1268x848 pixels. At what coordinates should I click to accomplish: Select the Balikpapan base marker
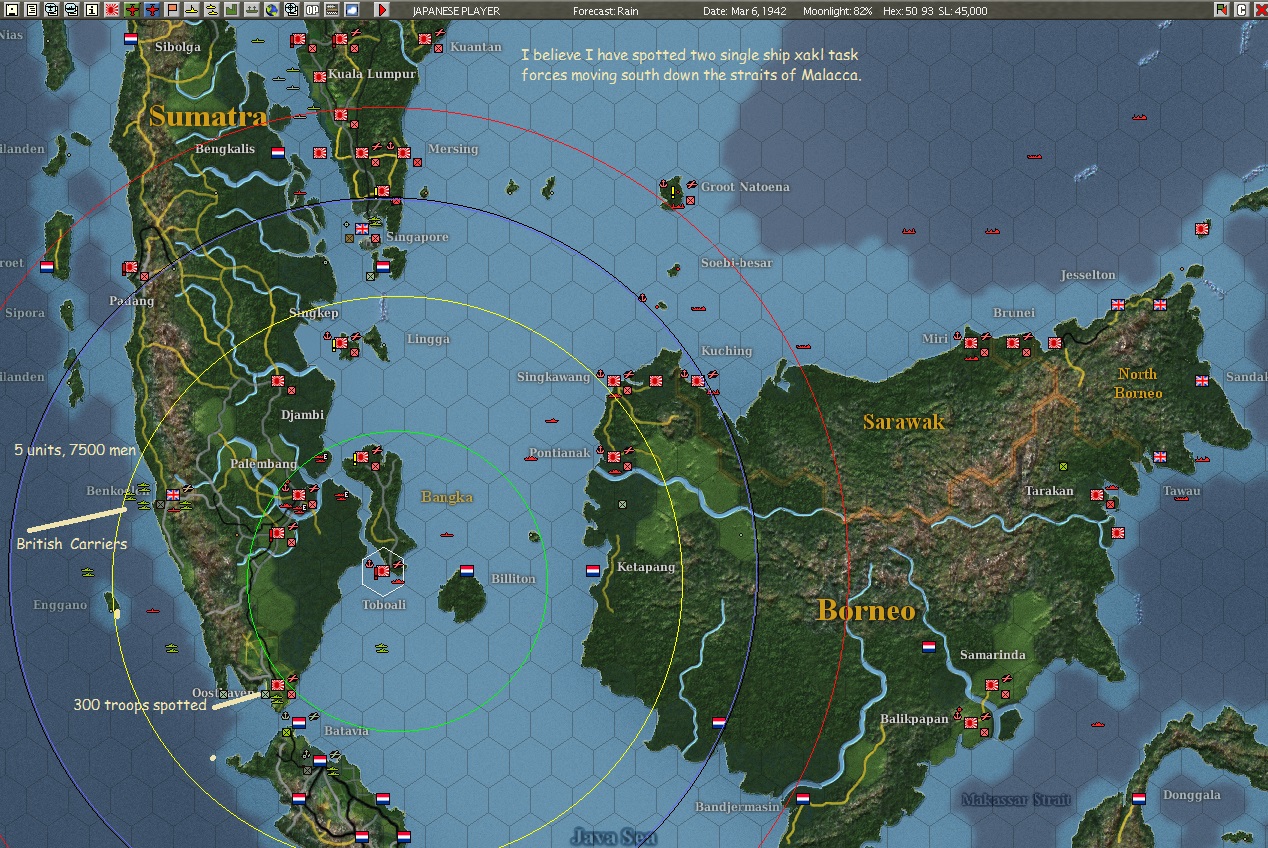pos(970,721)
